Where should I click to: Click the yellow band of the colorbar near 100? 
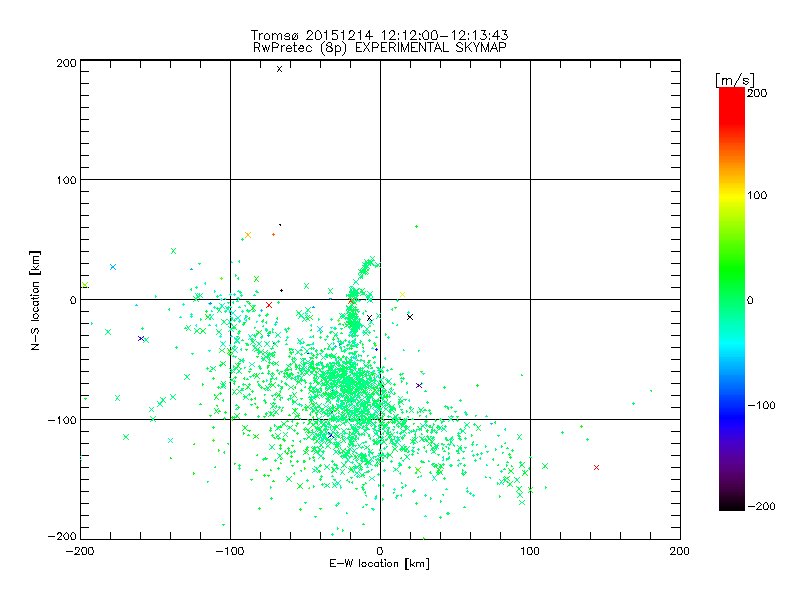[x=732, y=195]
